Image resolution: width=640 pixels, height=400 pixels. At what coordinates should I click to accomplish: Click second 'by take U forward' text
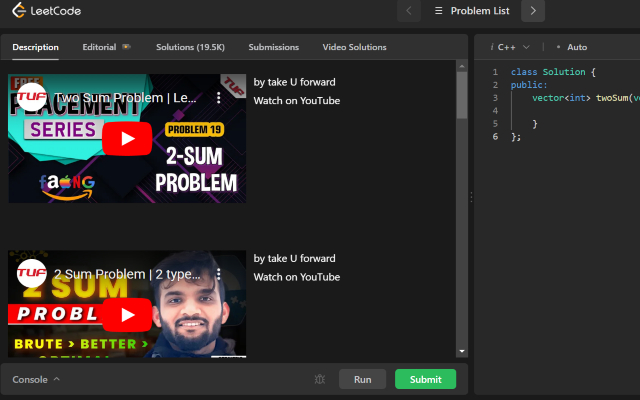click(x=294, y=258)
